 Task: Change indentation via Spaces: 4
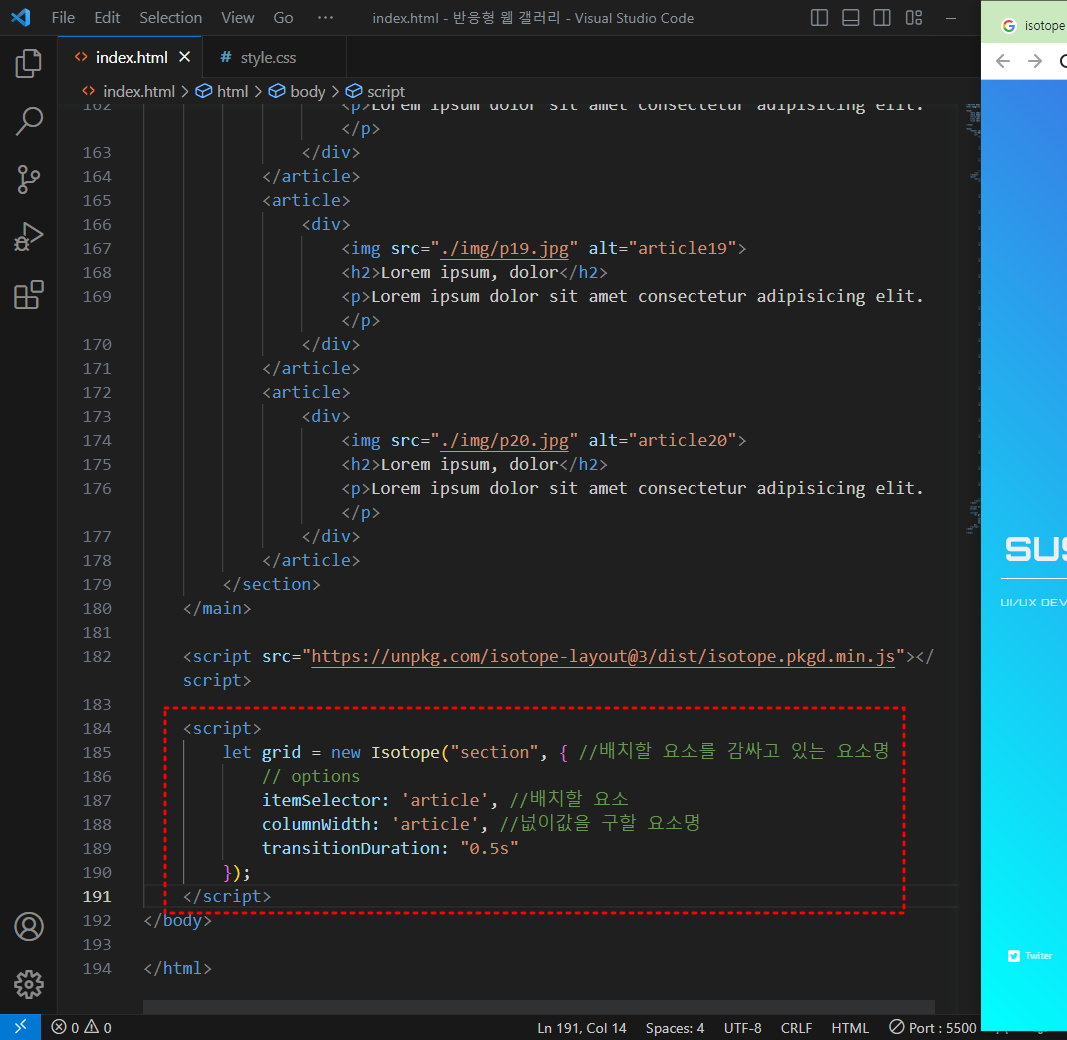pyautogui.click(x=674, y=1028)
